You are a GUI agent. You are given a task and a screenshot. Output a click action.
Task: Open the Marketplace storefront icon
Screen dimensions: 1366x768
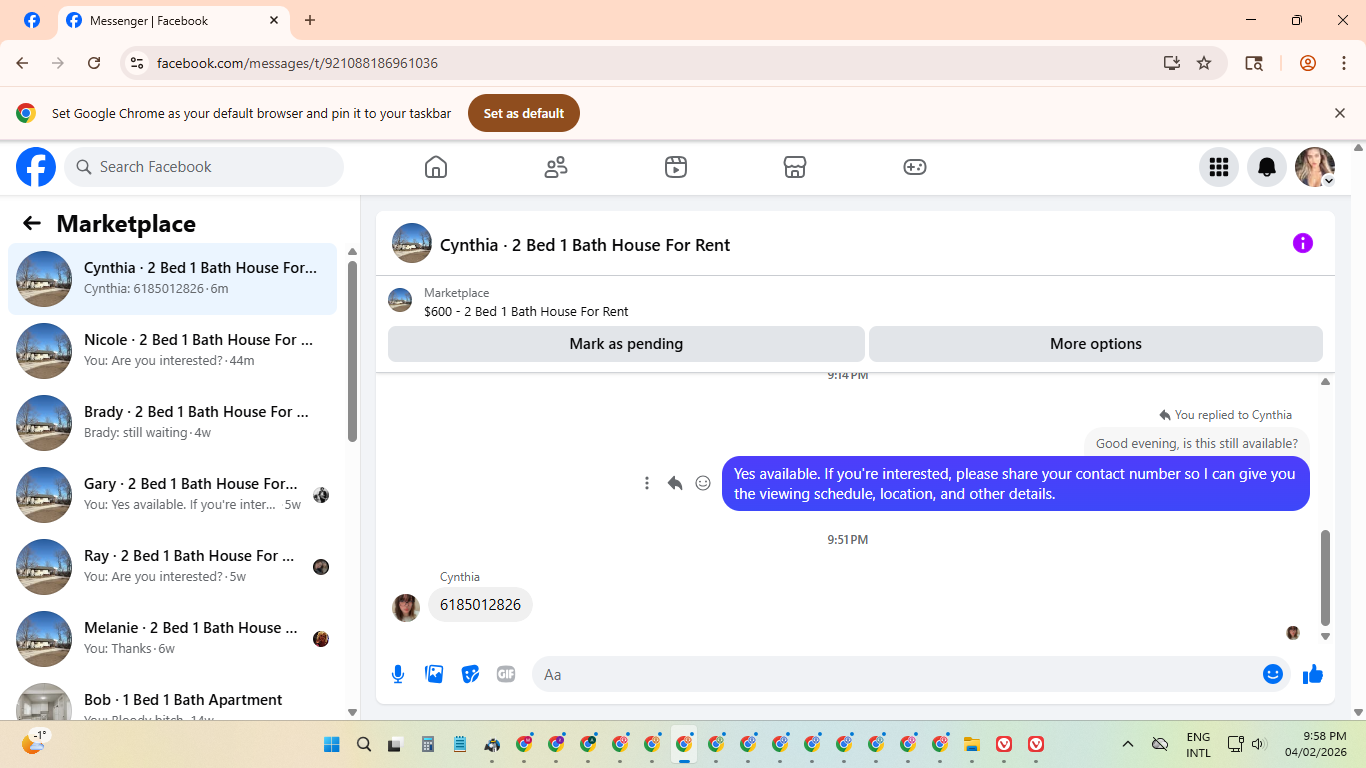click(795, 167)
